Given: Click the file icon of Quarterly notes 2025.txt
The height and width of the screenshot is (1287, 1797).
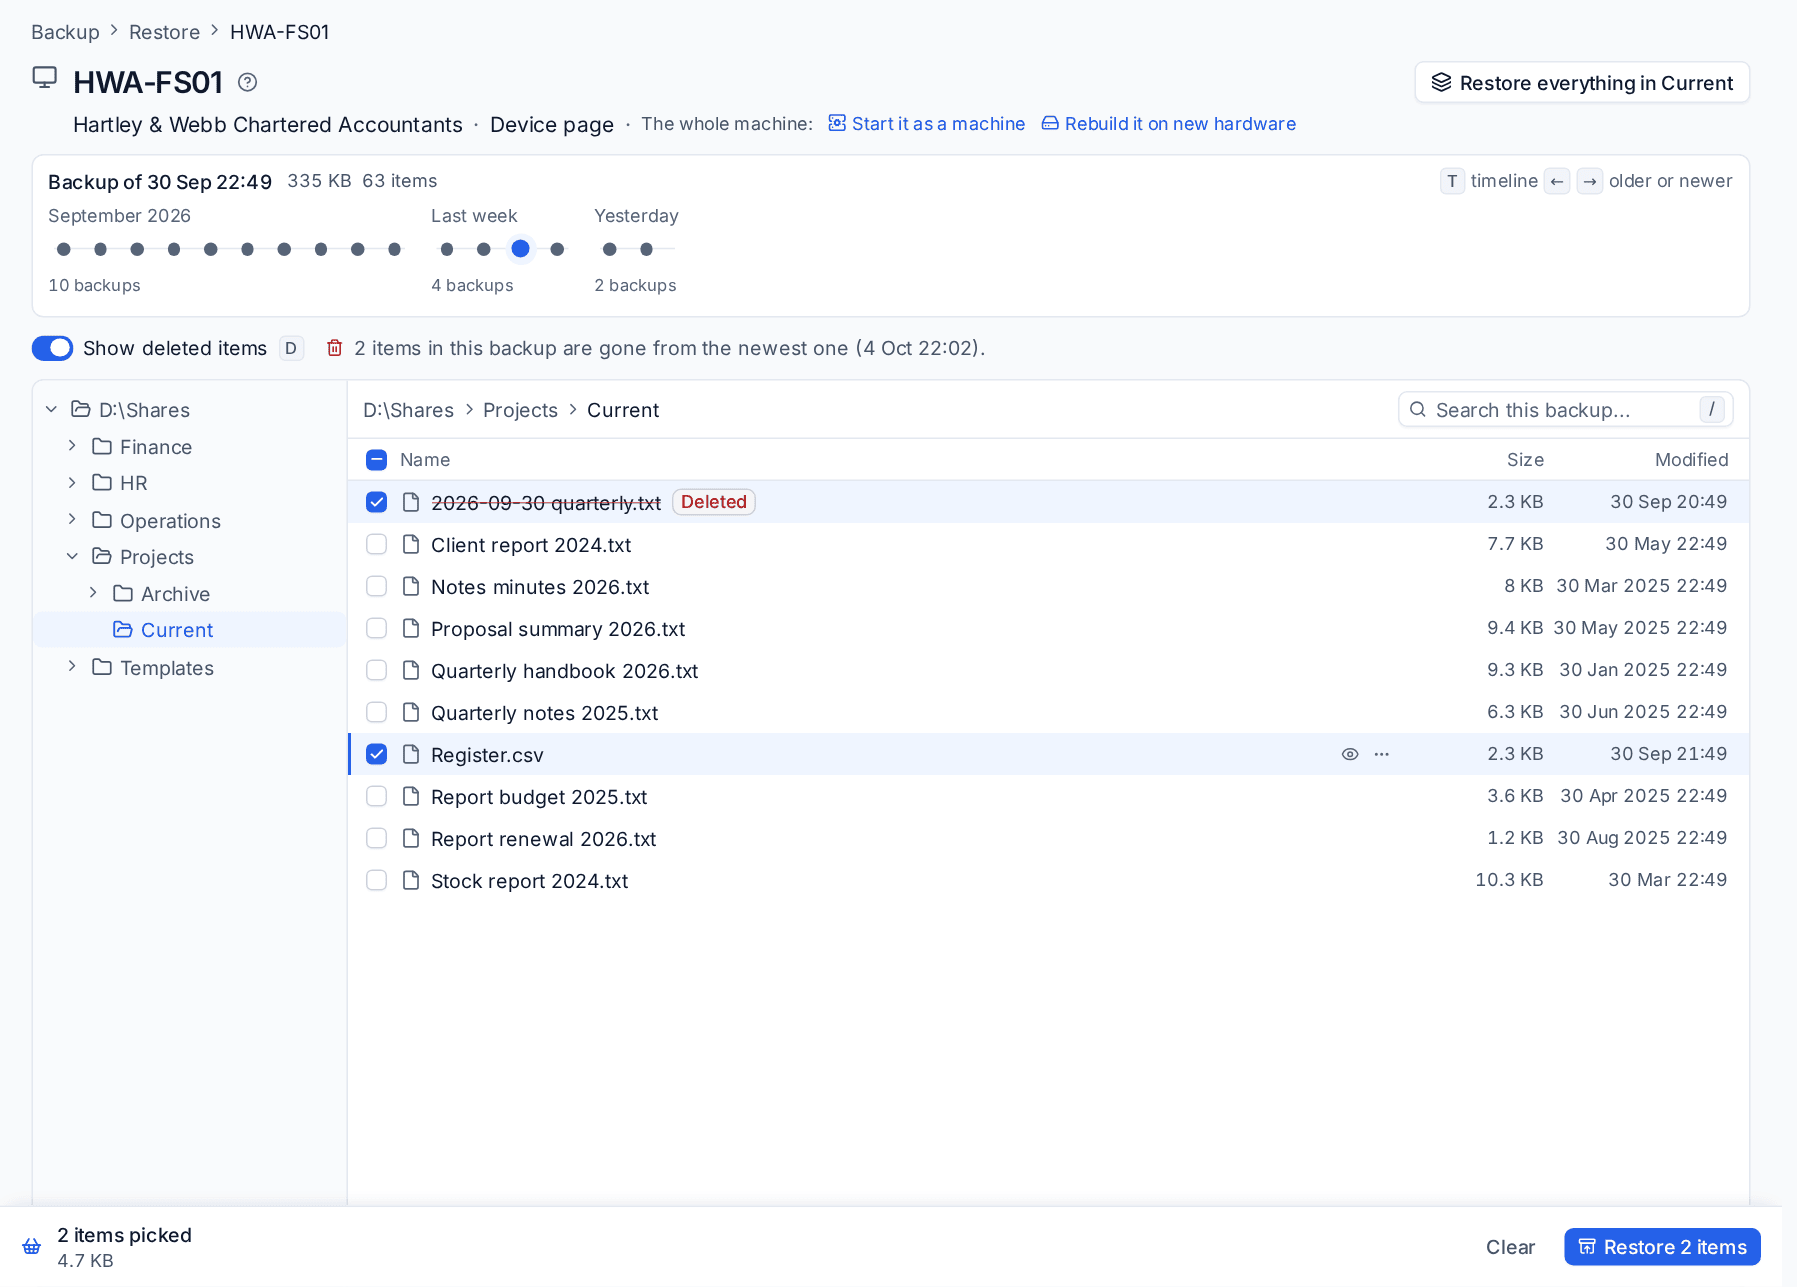Looking at the screenshot, I should (x=410, y=712).
